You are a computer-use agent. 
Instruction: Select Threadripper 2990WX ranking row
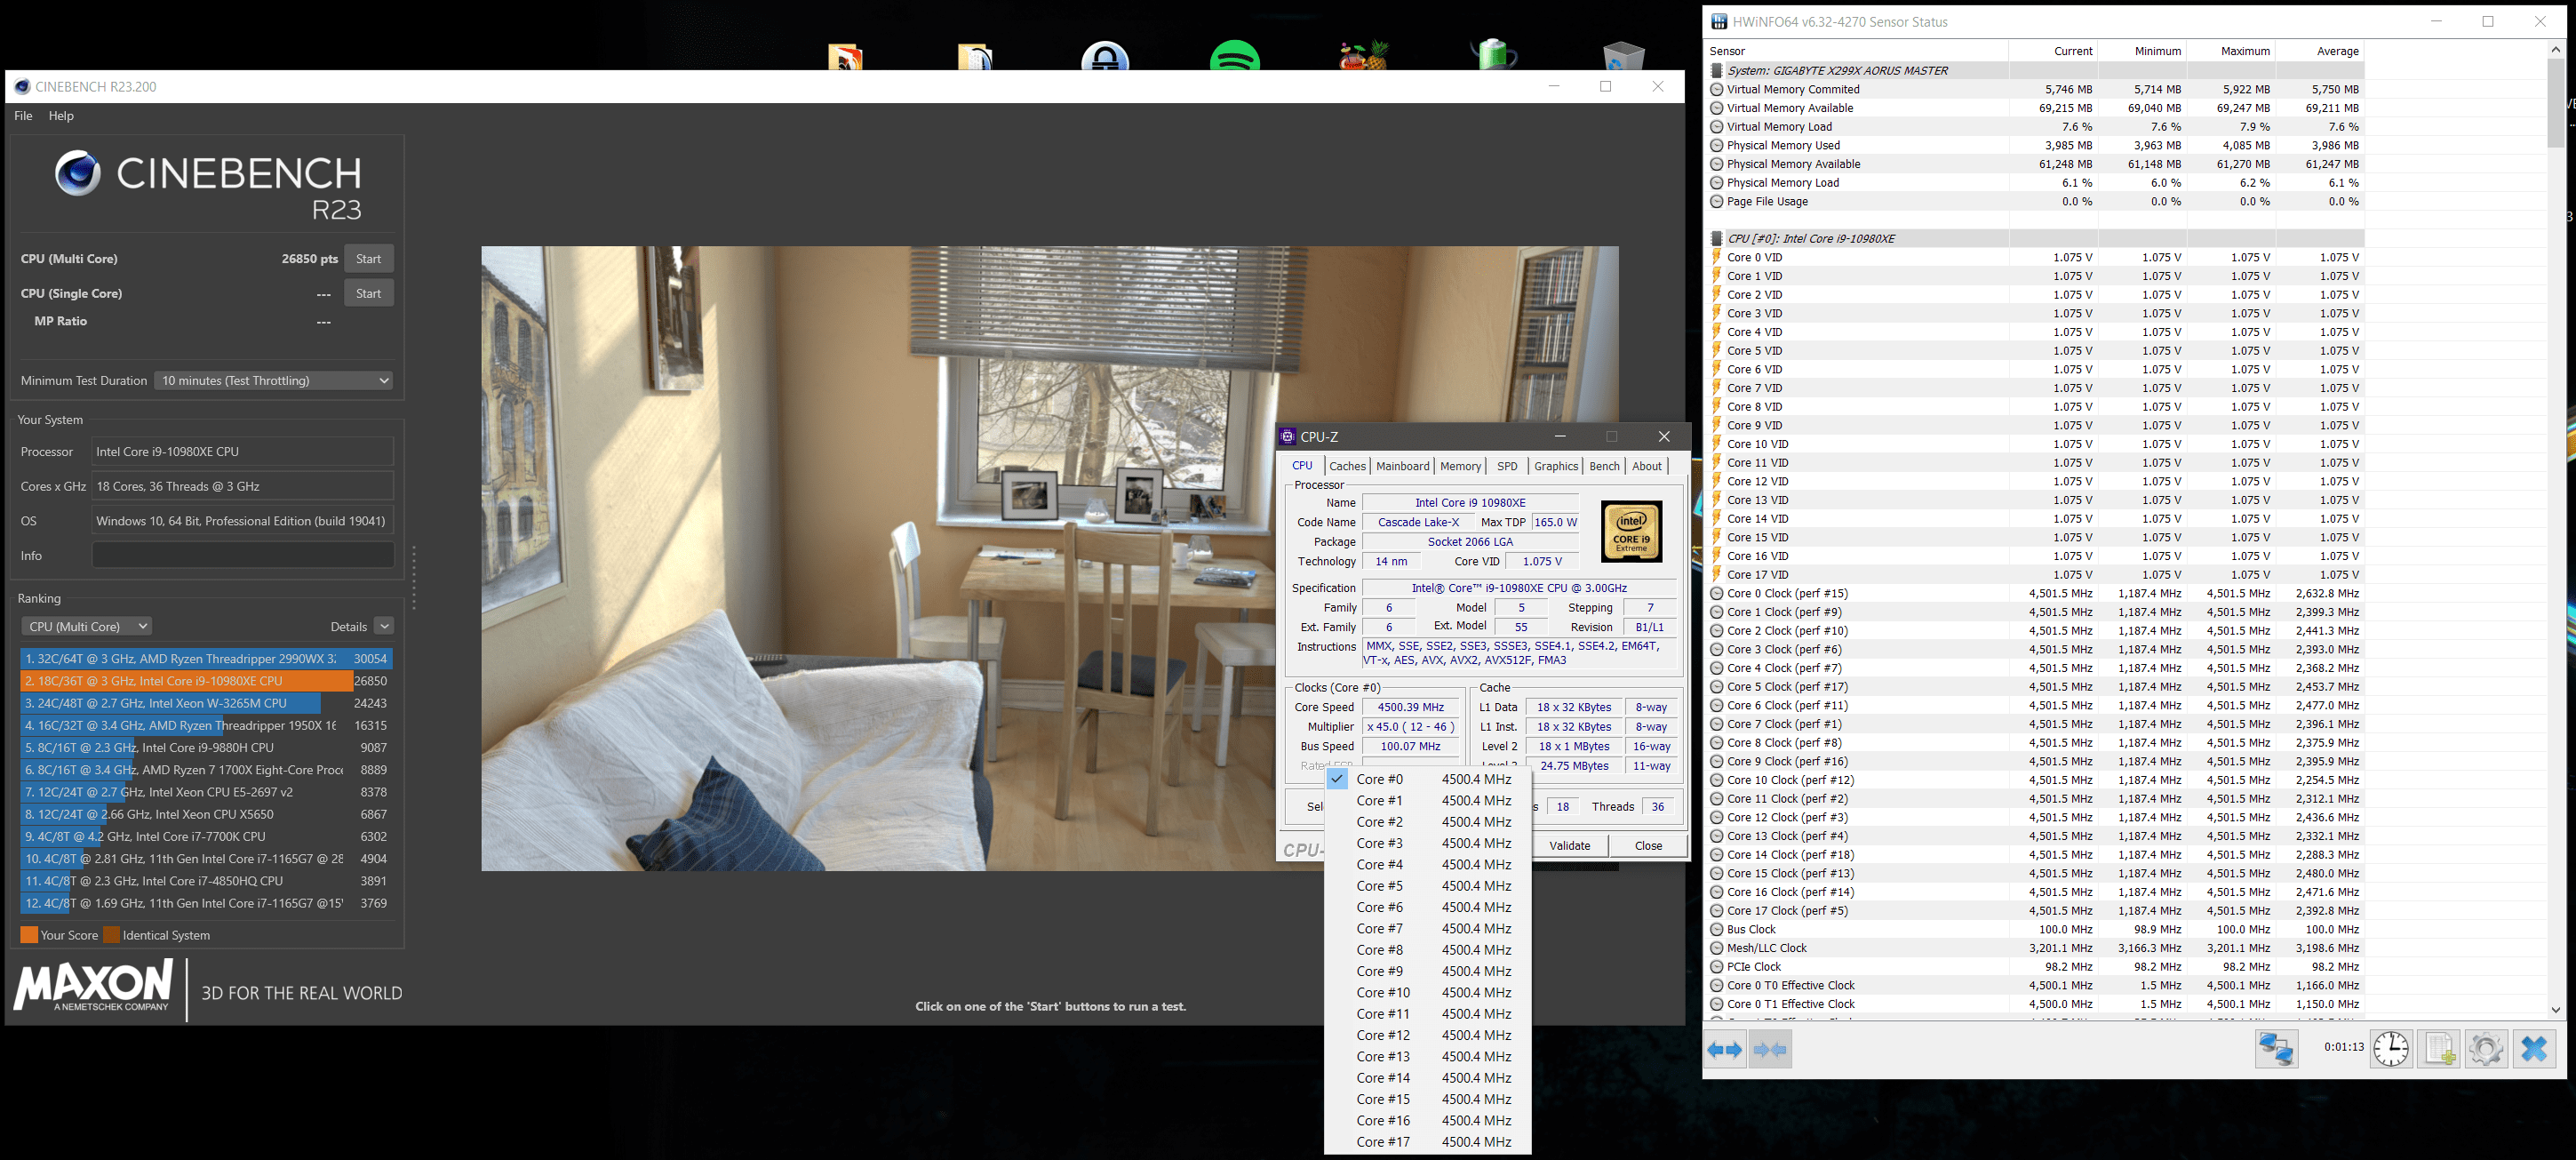(x=206, y=658)
